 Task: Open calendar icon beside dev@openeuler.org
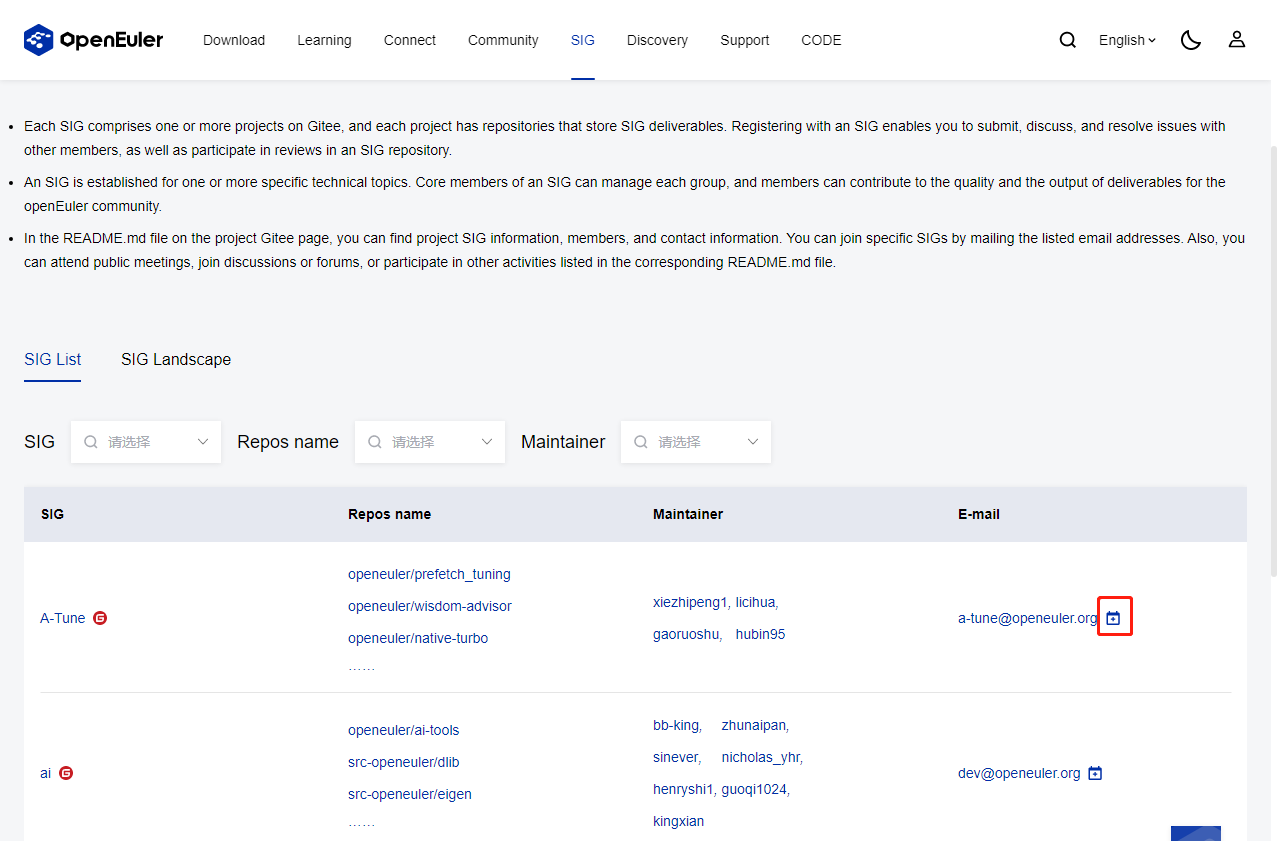pos(1095,773)
